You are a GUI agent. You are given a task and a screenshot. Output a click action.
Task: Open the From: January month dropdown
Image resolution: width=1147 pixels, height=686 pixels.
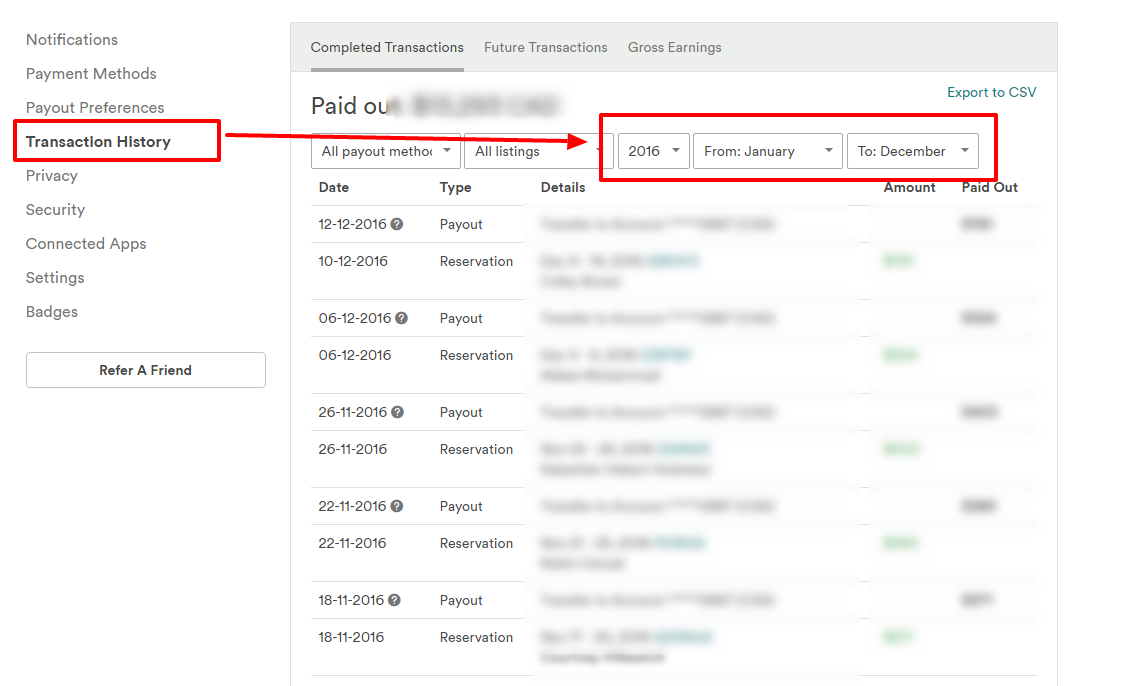(x=767, y=151)
